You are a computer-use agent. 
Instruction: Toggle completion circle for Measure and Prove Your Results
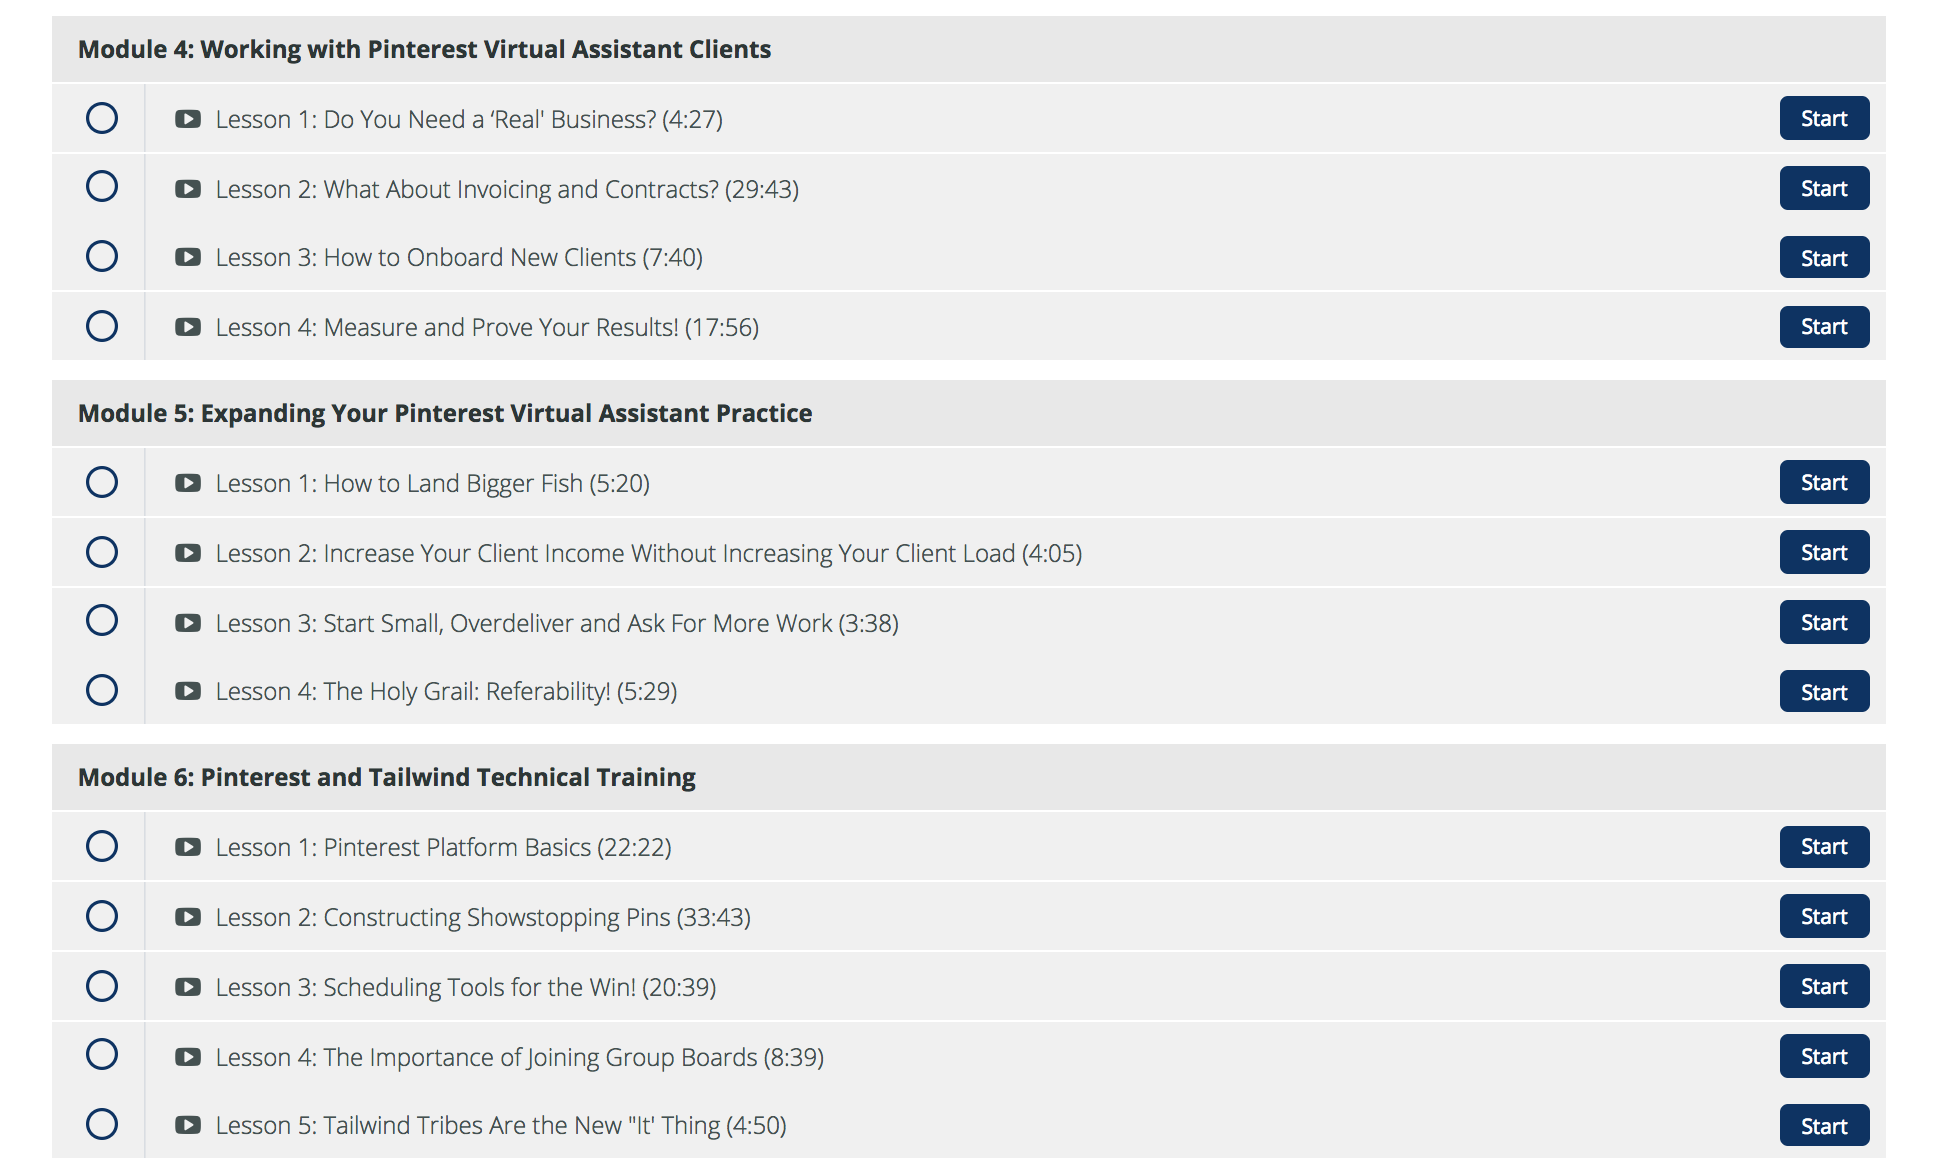coord(102,326)
